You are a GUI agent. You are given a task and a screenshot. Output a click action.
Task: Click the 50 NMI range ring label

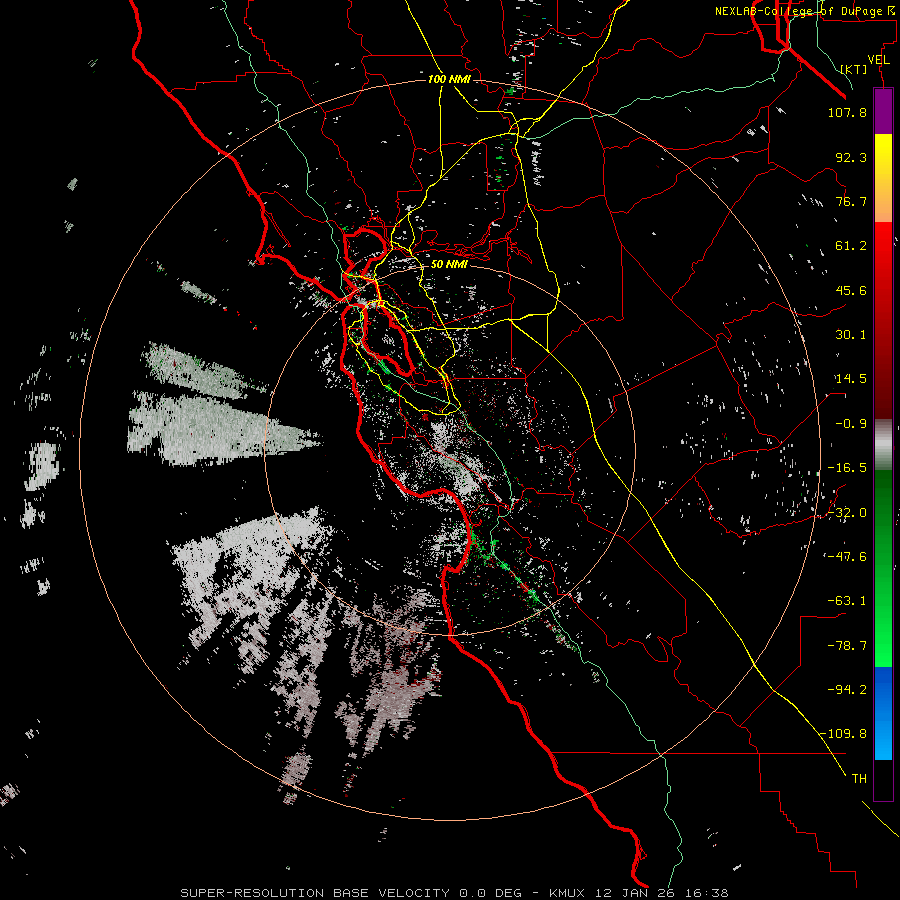click(x=449, y=265)
